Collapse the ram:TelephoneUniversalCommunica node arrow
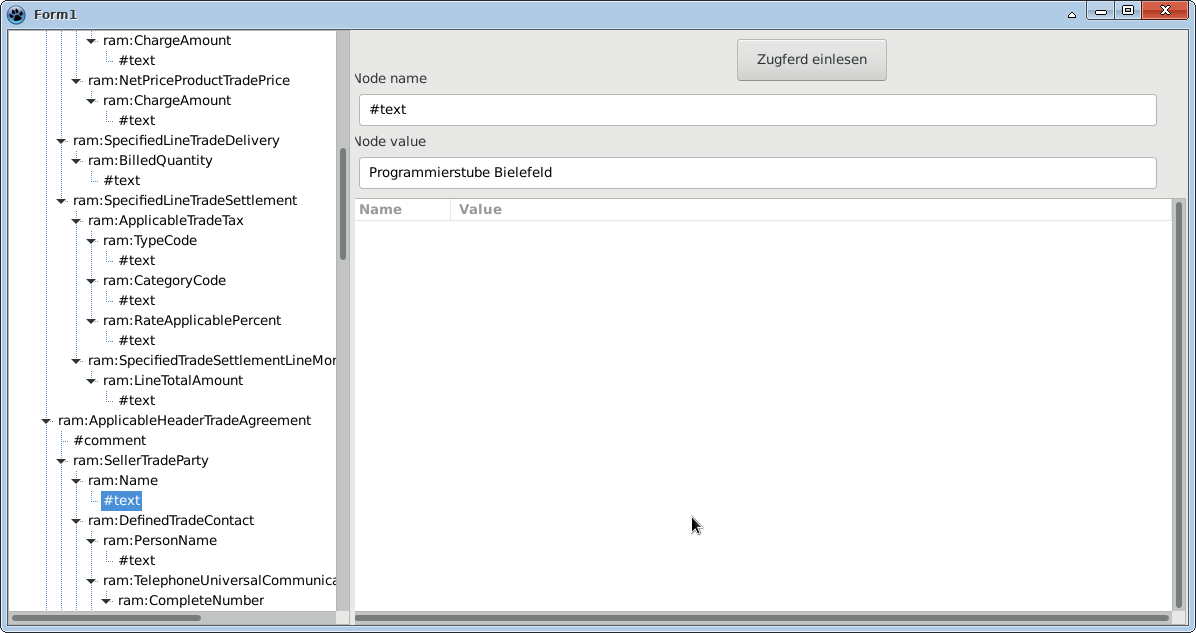 pos(92,581)
